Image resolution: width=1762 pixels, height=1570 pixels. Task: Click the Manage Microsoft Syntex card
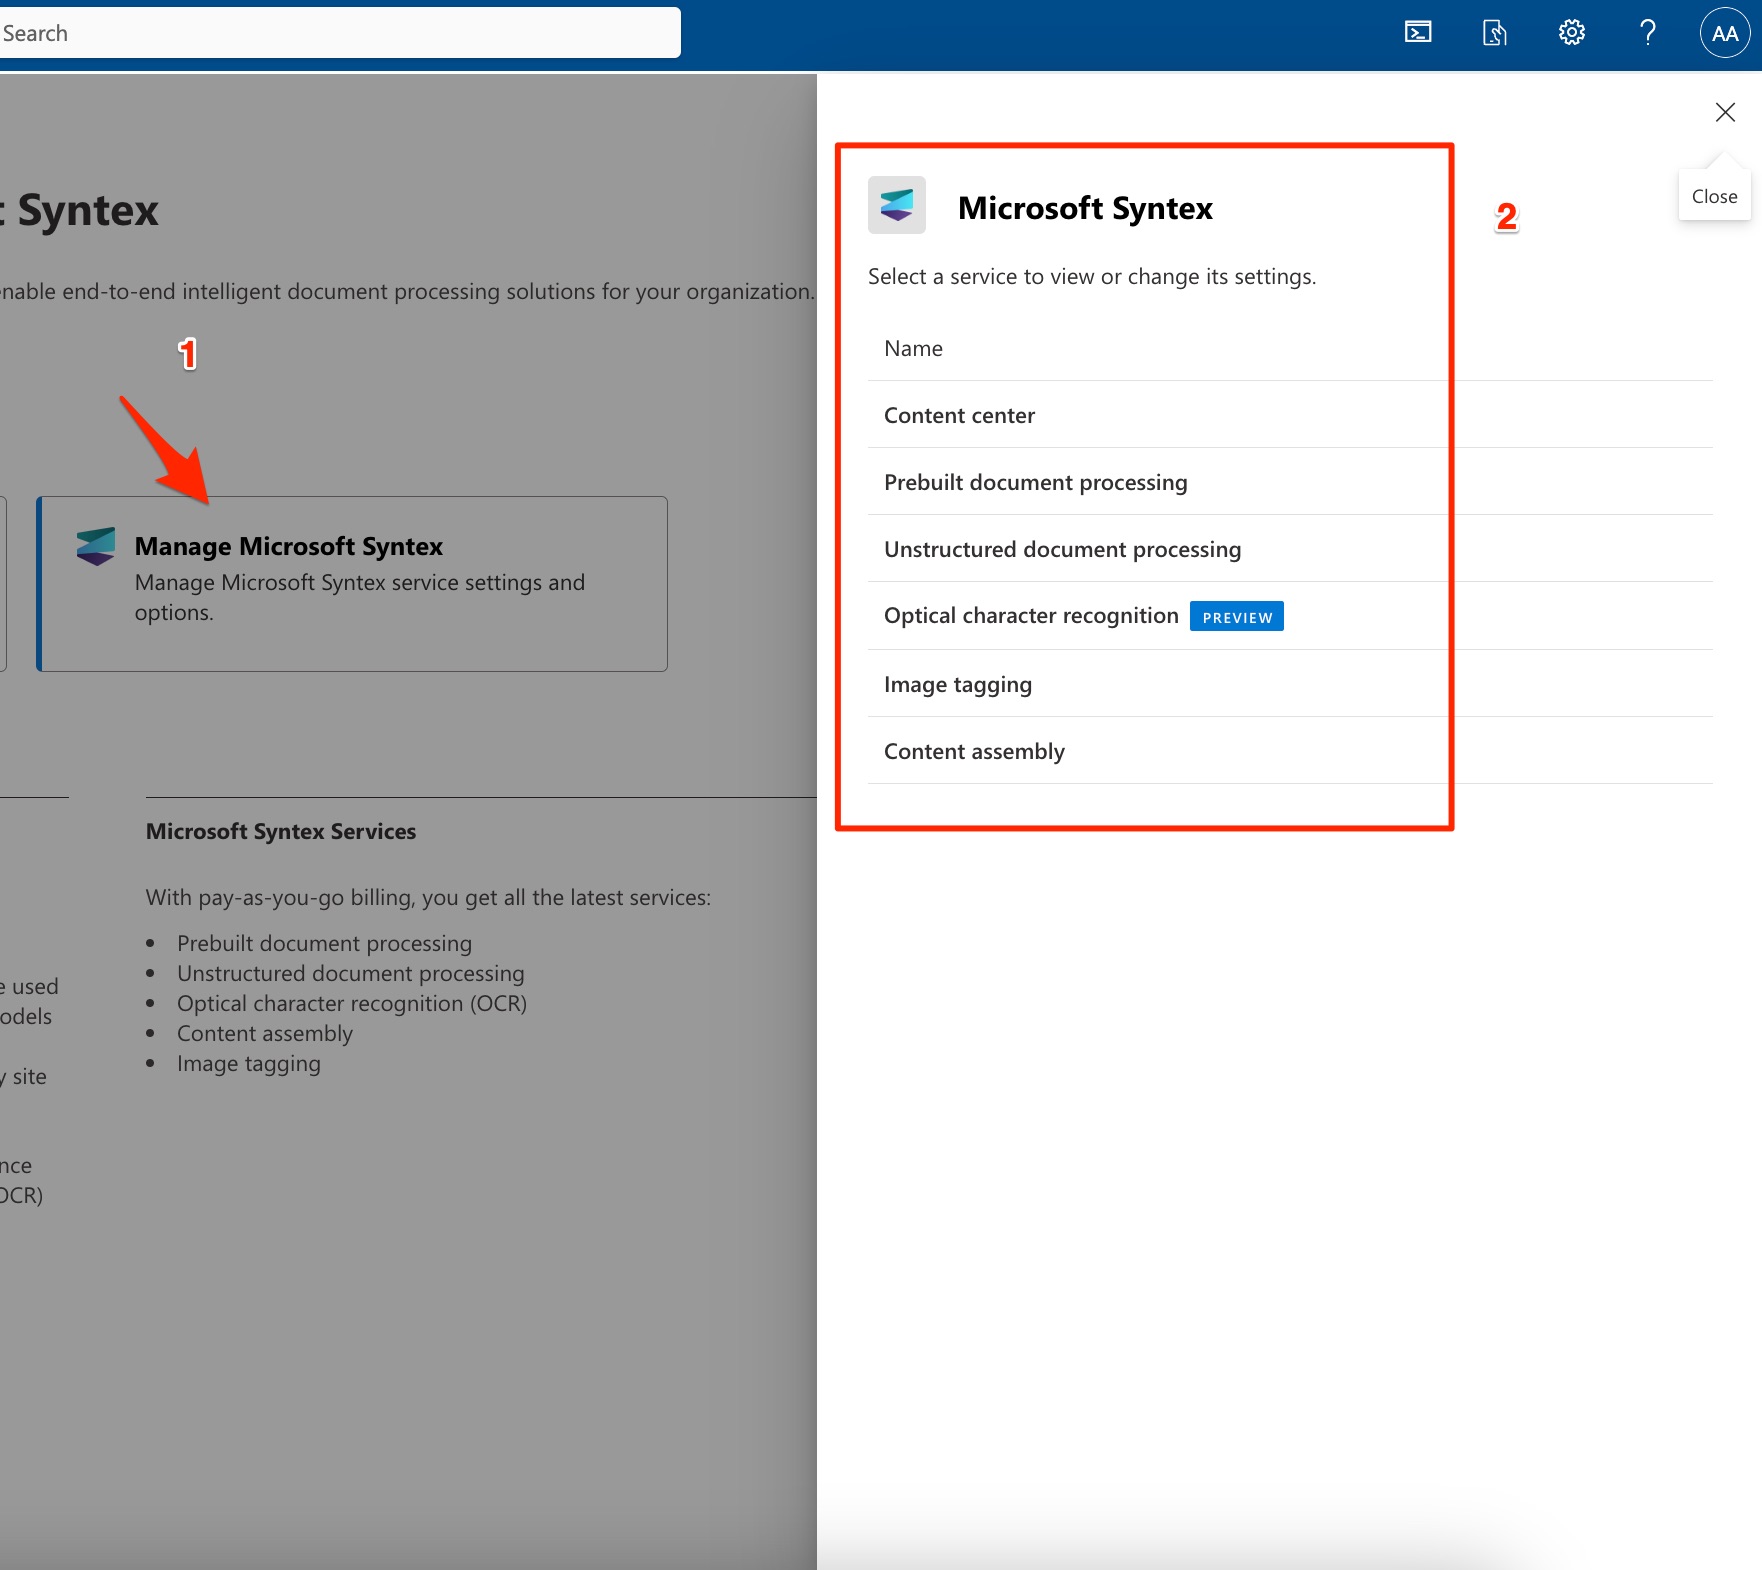tap(352, 583)
